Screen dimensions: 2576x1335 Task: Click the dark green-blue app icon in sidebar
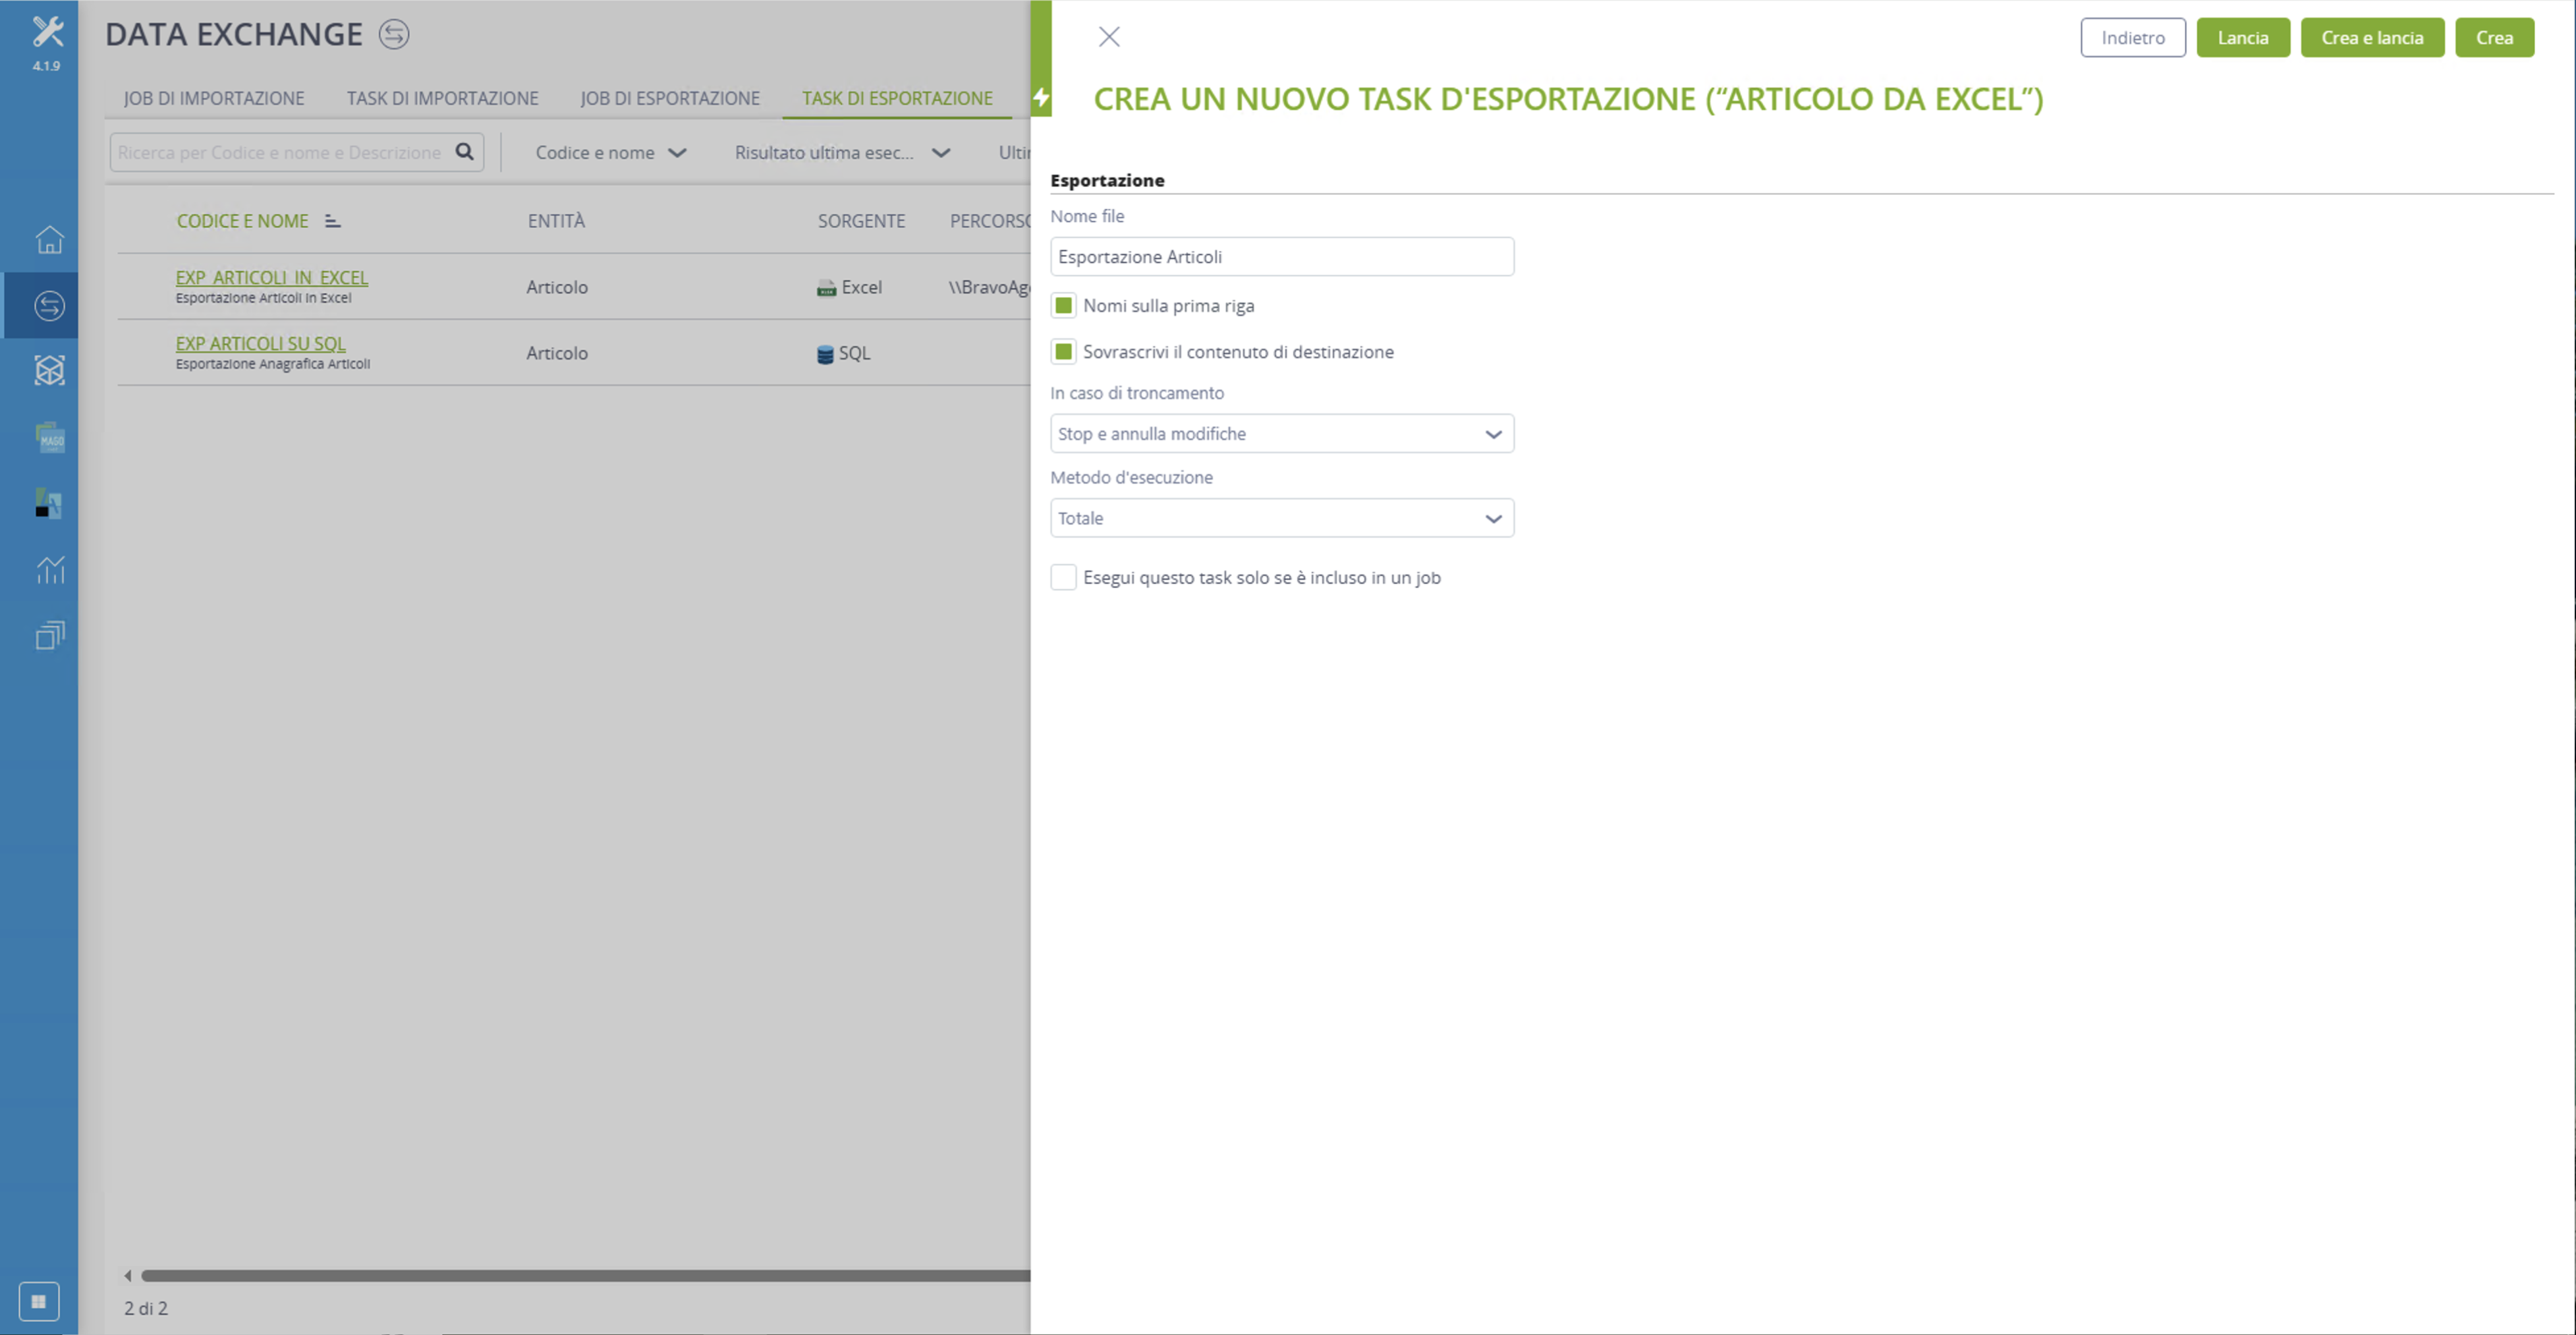point(48,503)
